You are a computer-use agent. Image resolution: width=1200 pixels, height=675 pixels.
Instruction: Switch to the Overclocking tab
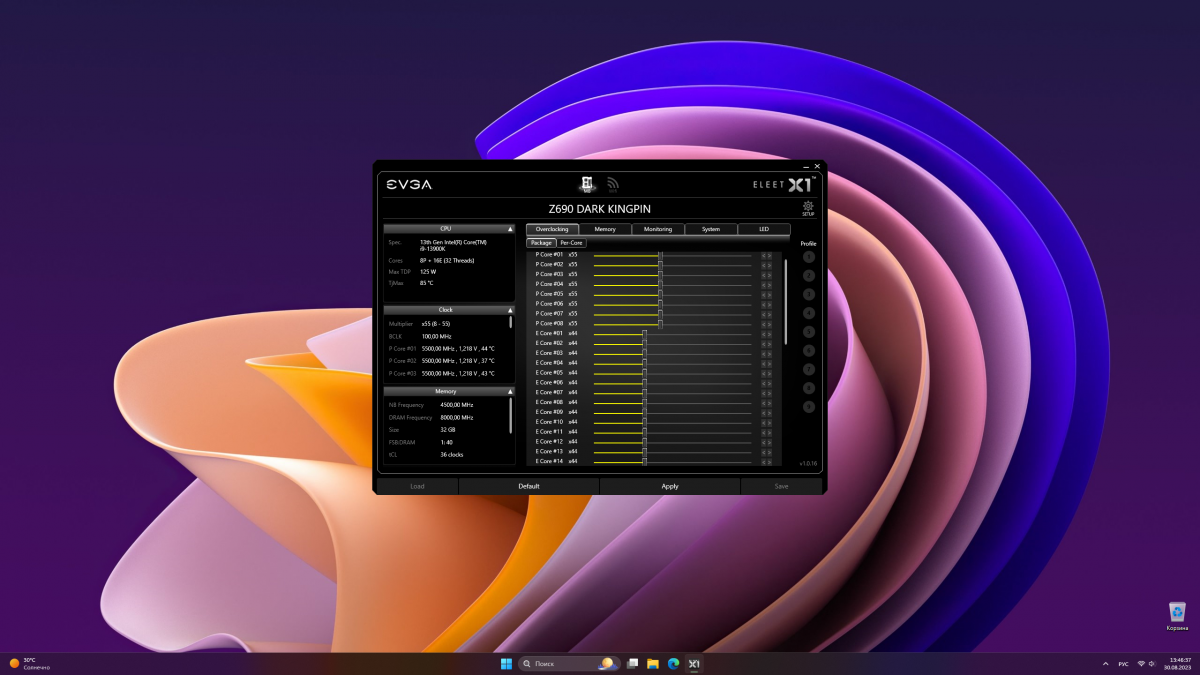[x=552, y=229]
